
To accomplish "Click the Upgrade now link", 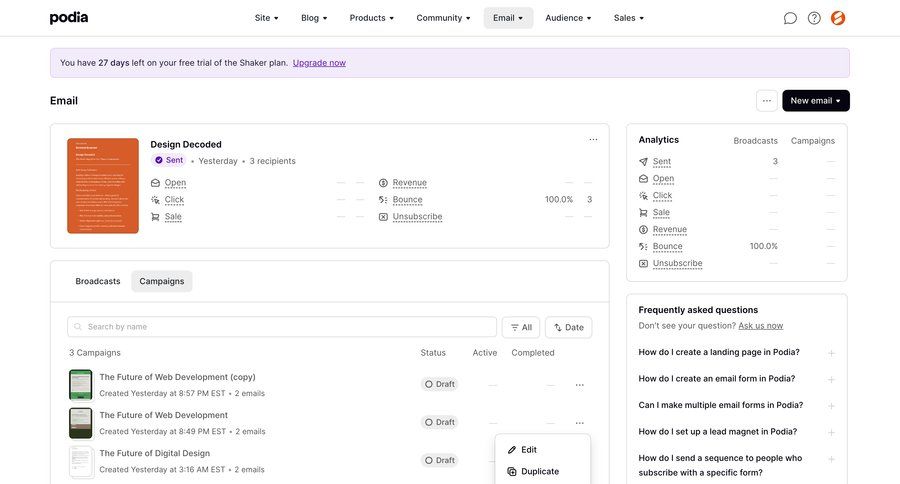I will coord(319,63).
